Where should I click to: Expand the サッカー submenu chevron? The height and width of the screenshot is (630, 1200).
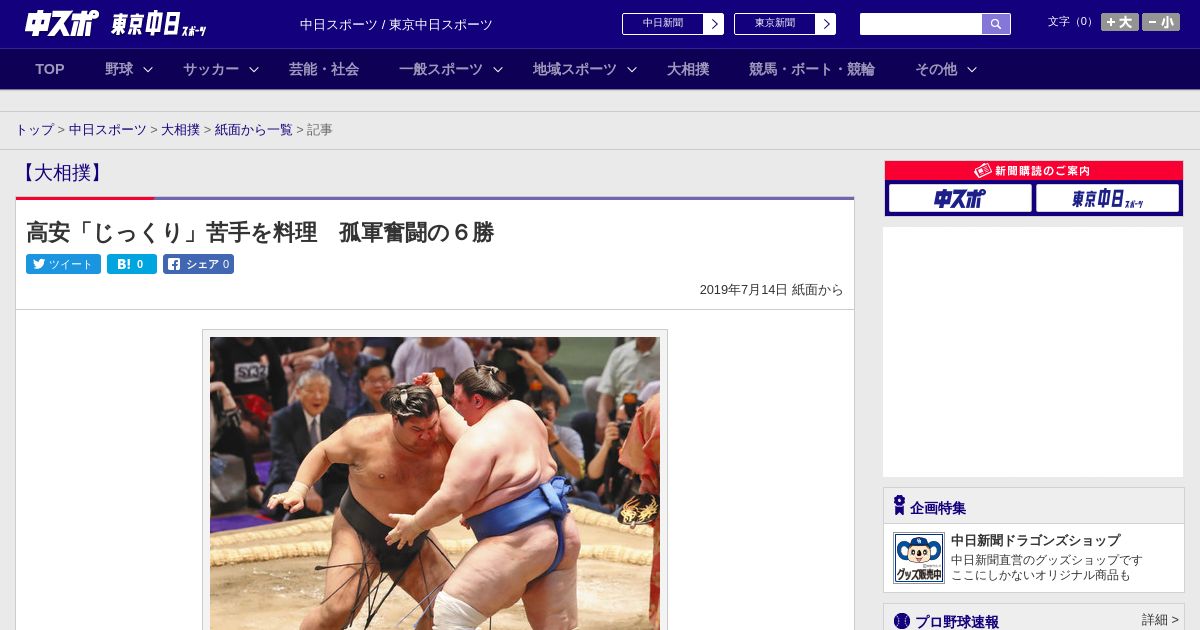pos(254,69)
